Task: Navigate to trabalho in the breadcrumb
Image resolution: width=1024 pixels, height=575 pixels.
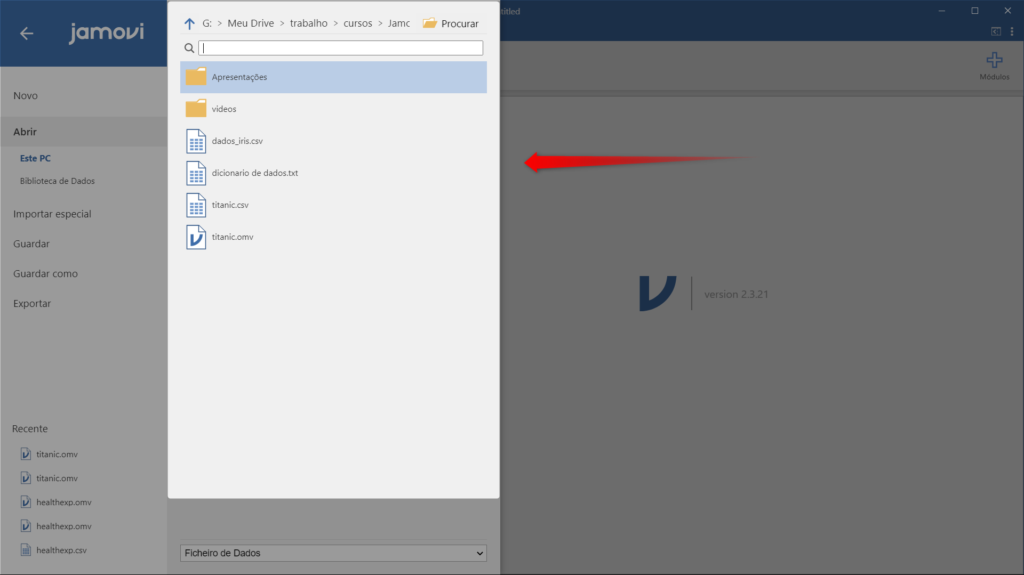Action: click(x=309, y=24)
